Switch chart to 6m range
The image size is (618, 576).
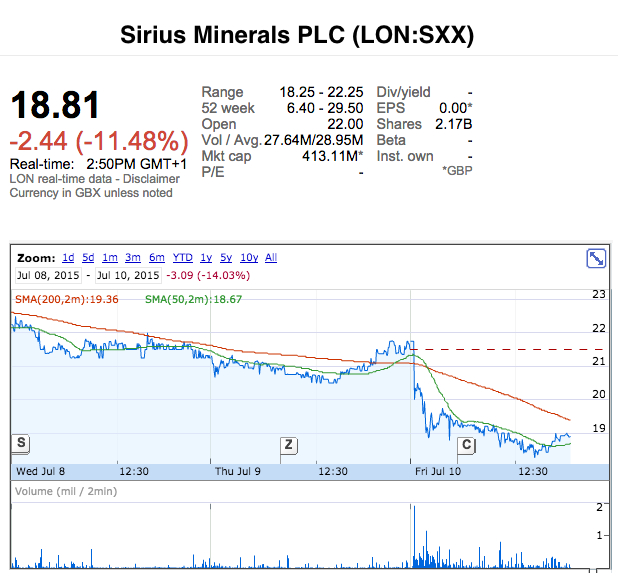point(157,257)
